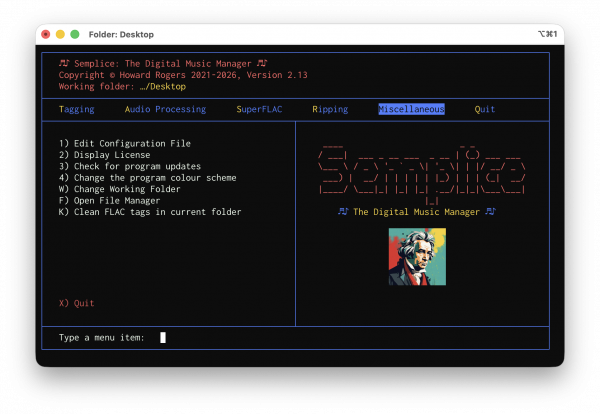Select the SuperFLAC menu tab
Screen dimensions: 600x414
click(x=261, y=109)
